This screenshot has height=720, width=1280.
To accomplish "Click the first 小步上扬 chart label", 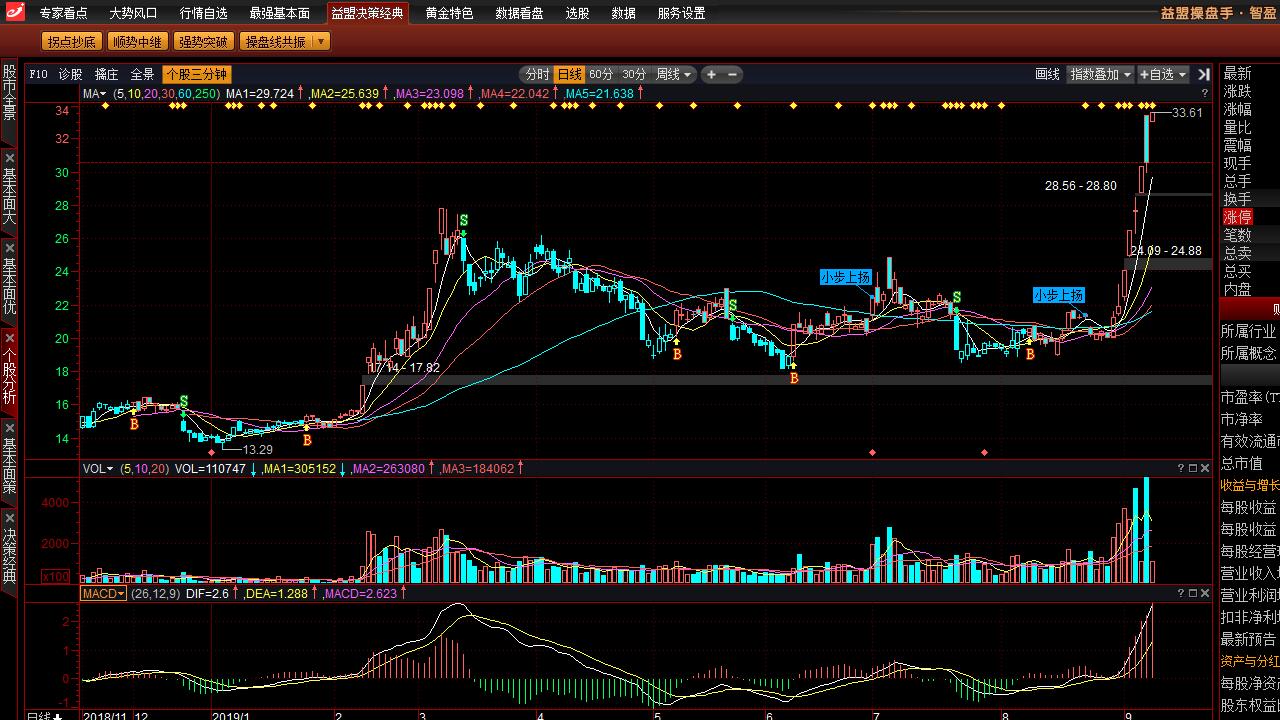I will 845,277.
